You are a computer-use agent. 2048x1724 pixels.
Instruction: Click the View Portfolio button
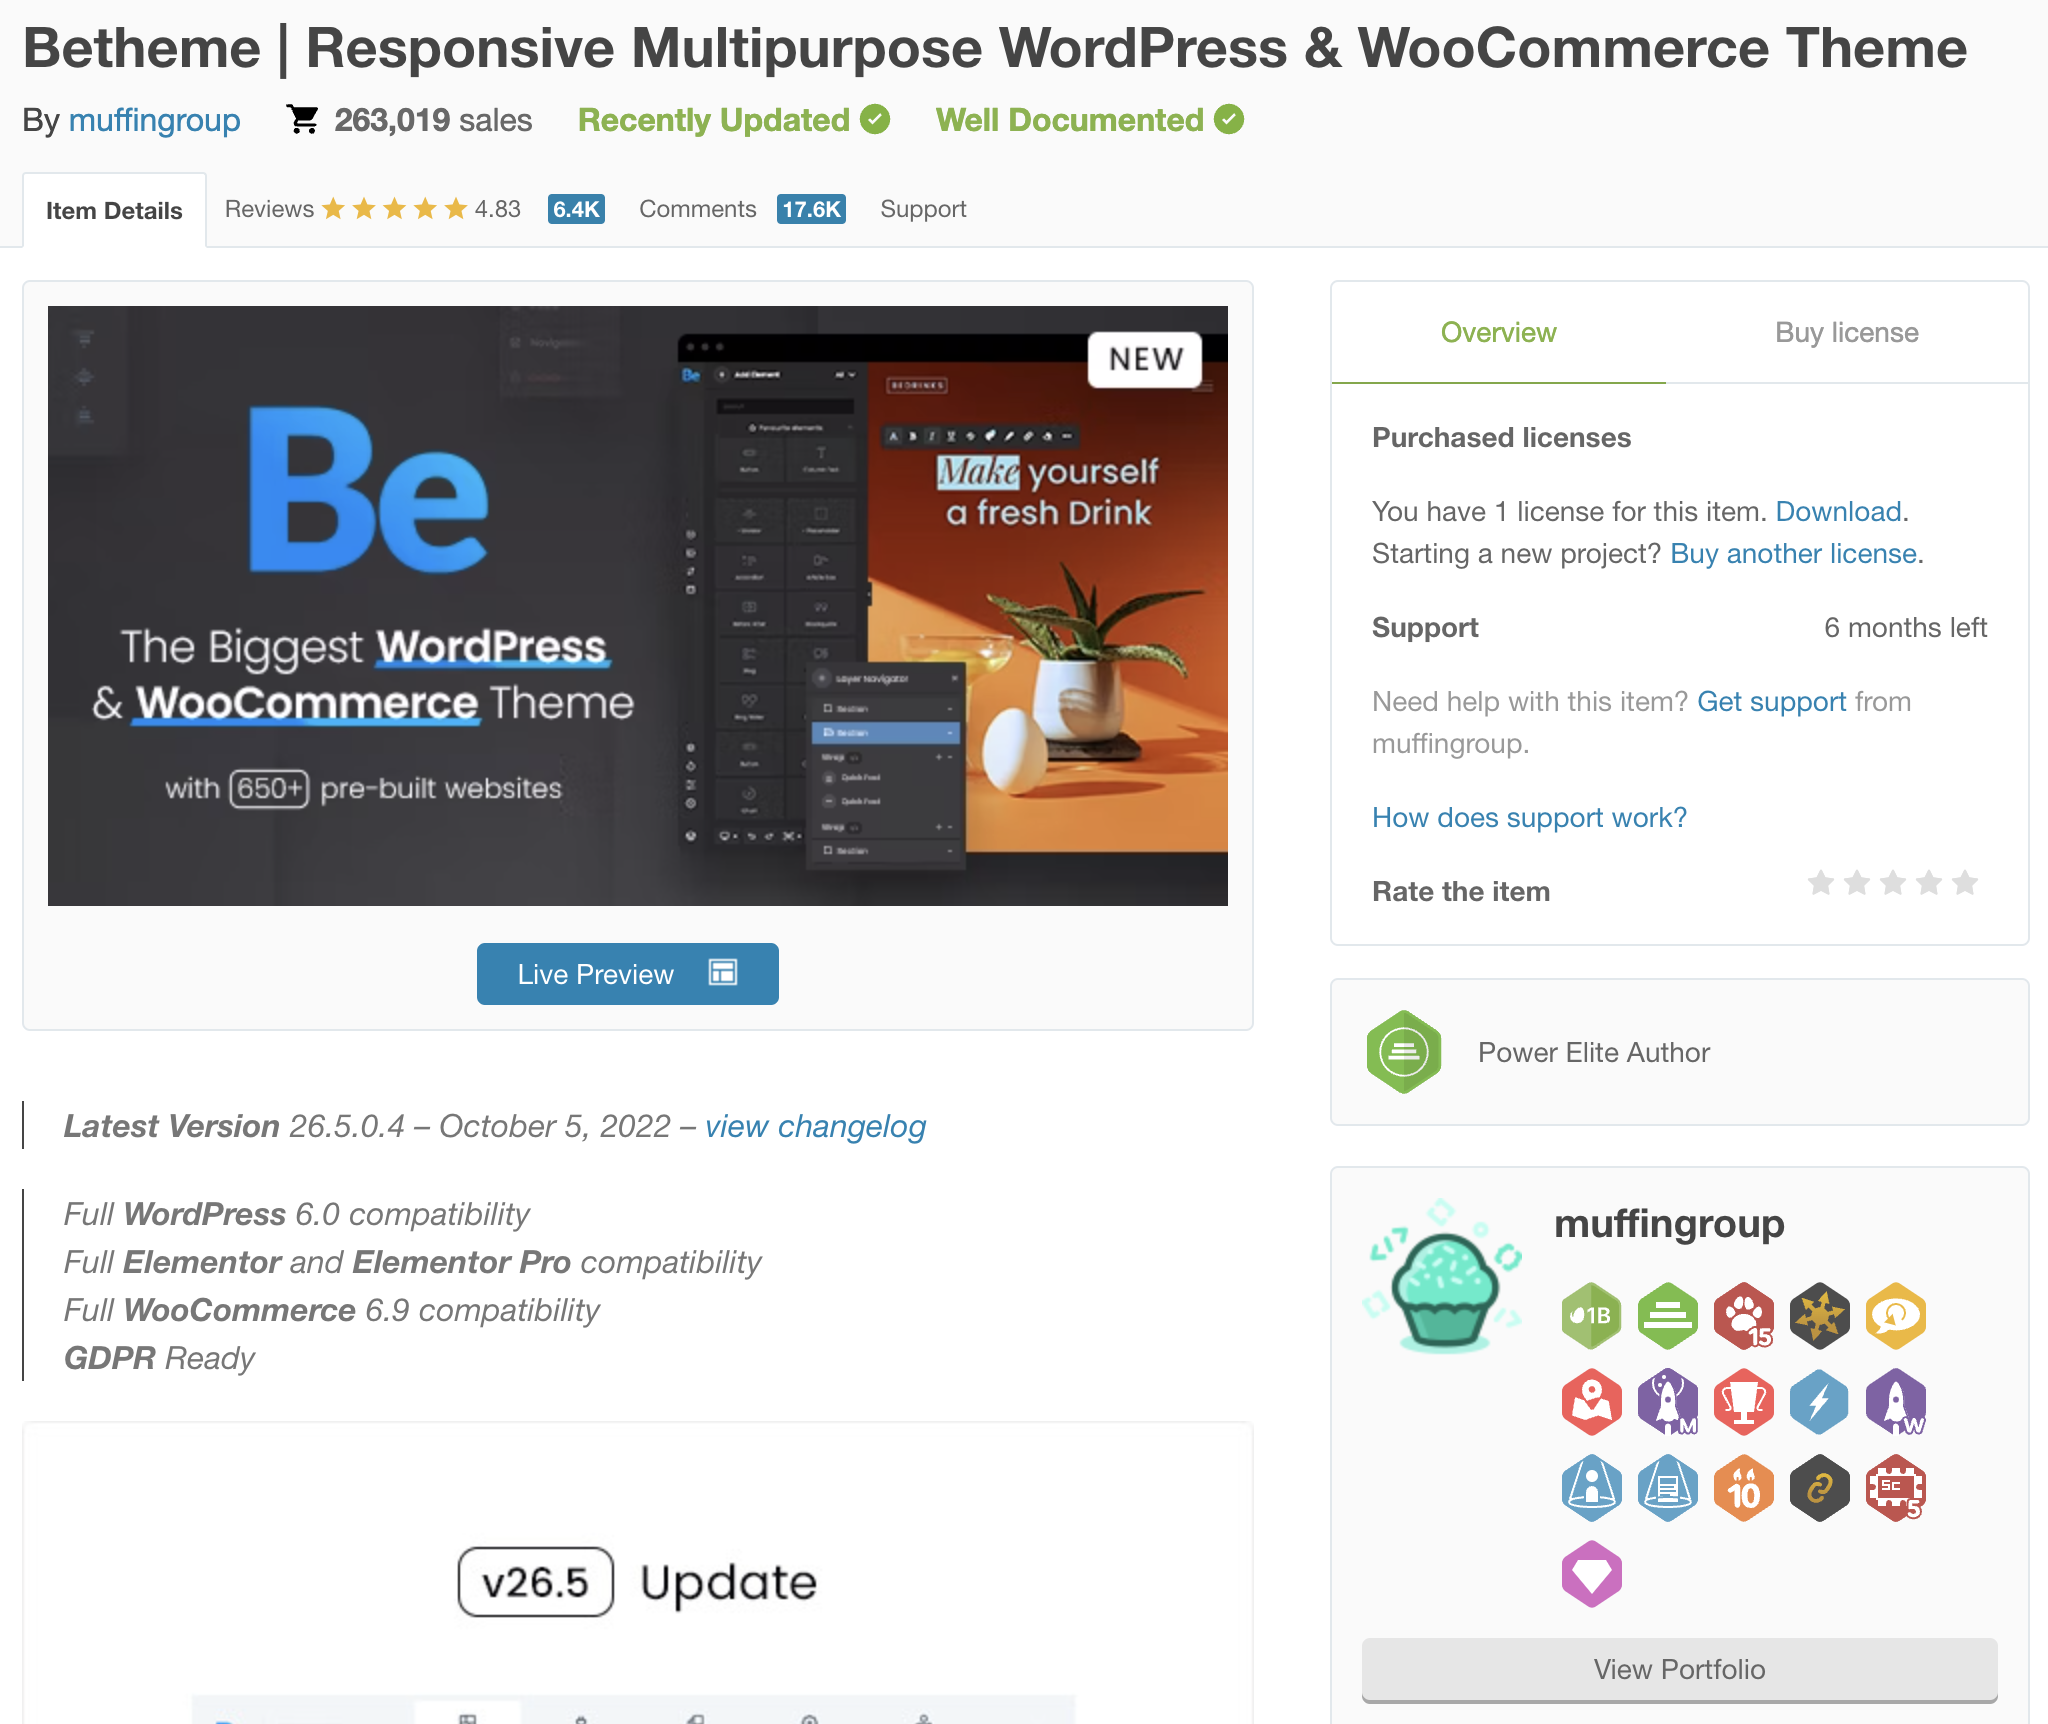1679,1669
